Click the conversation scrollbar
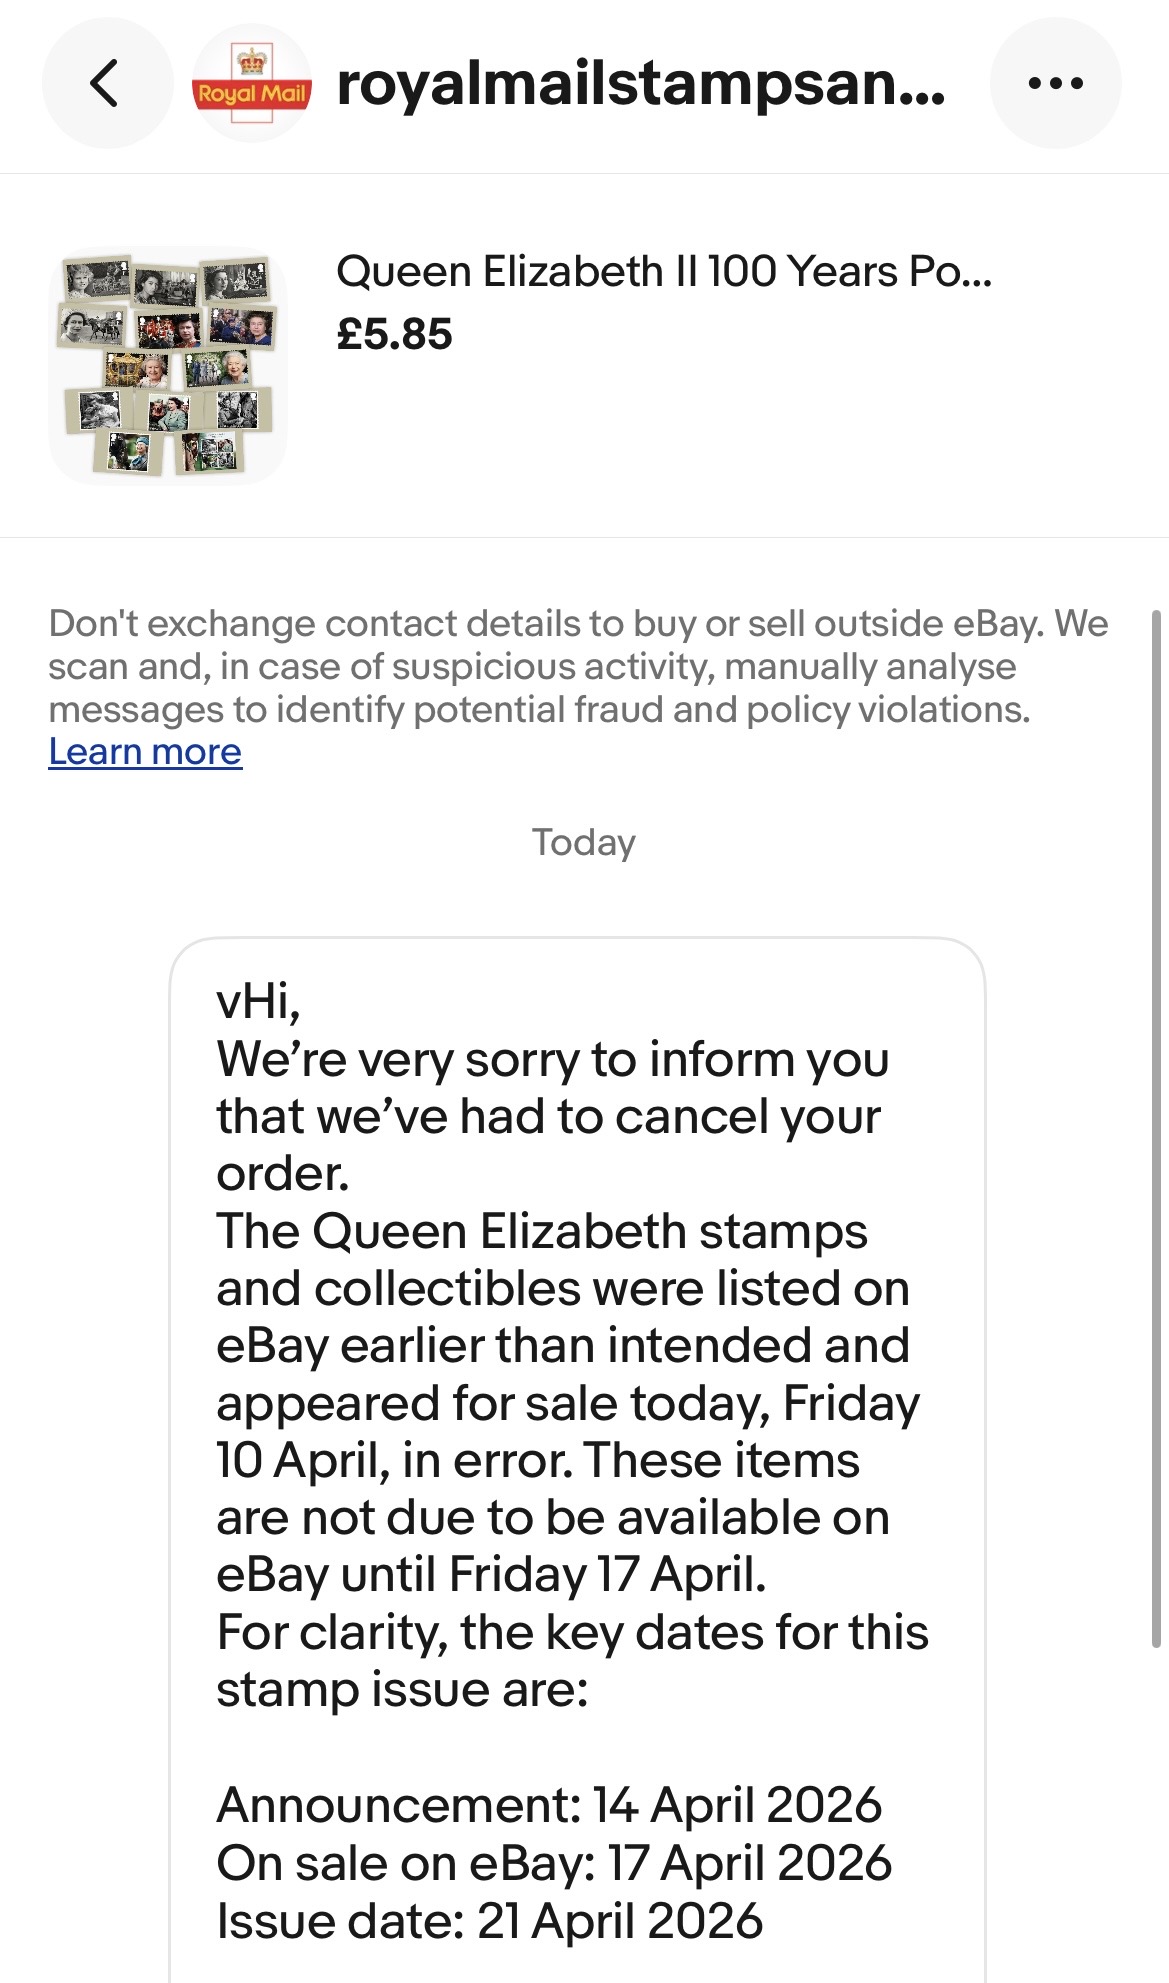 (1156, 1130)
